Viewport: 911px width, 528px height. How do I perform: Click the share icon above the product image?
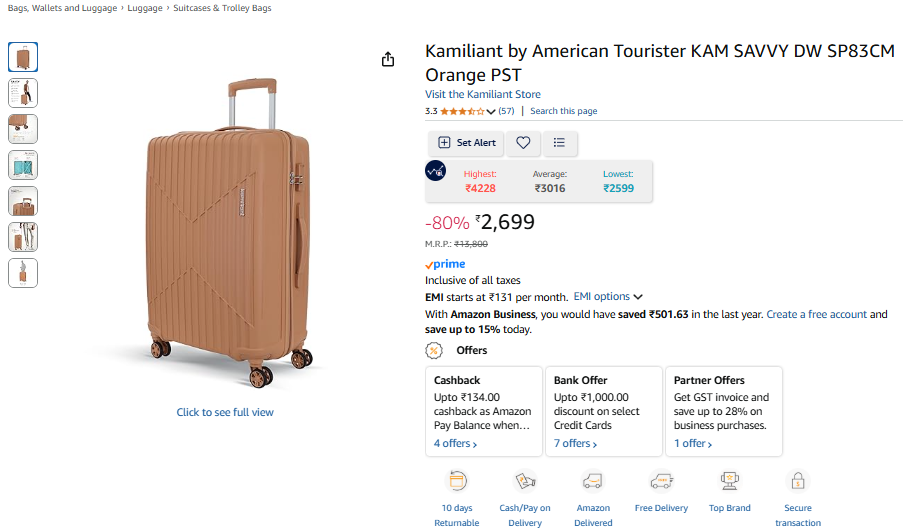click(x=388, y=60)
